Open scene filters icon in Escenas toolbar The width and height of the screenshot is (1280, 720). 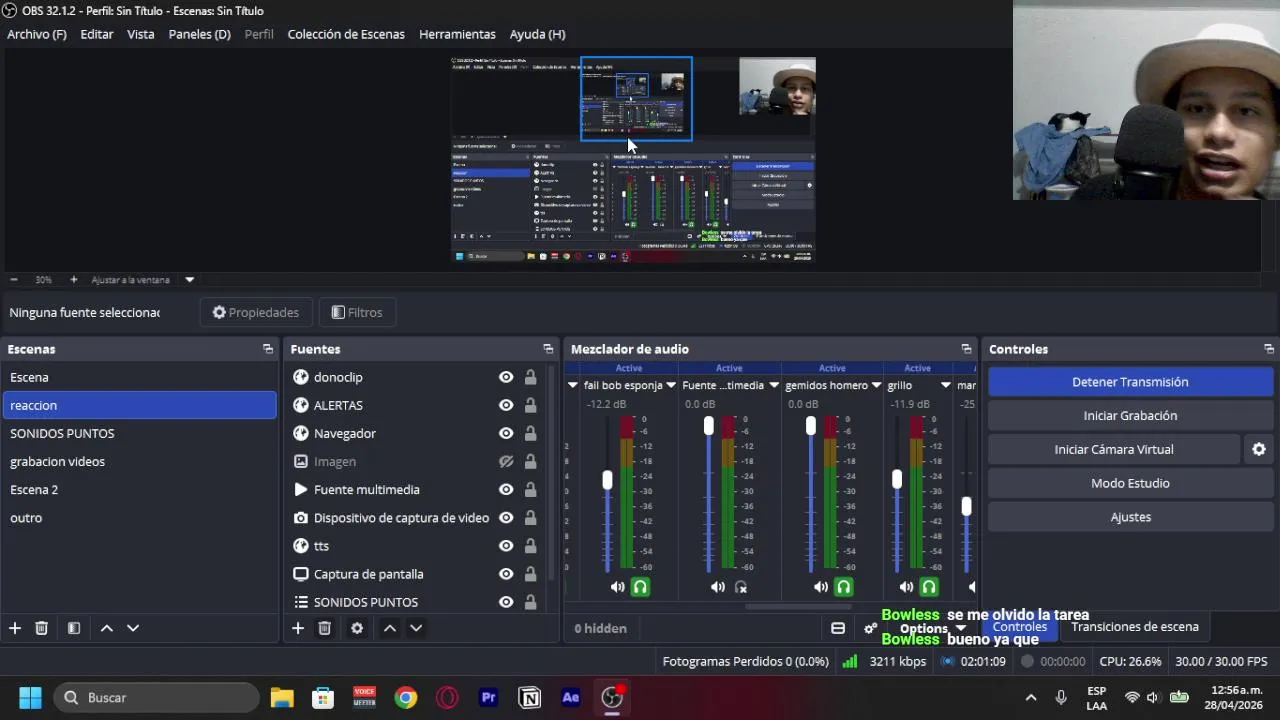point(73,628)
